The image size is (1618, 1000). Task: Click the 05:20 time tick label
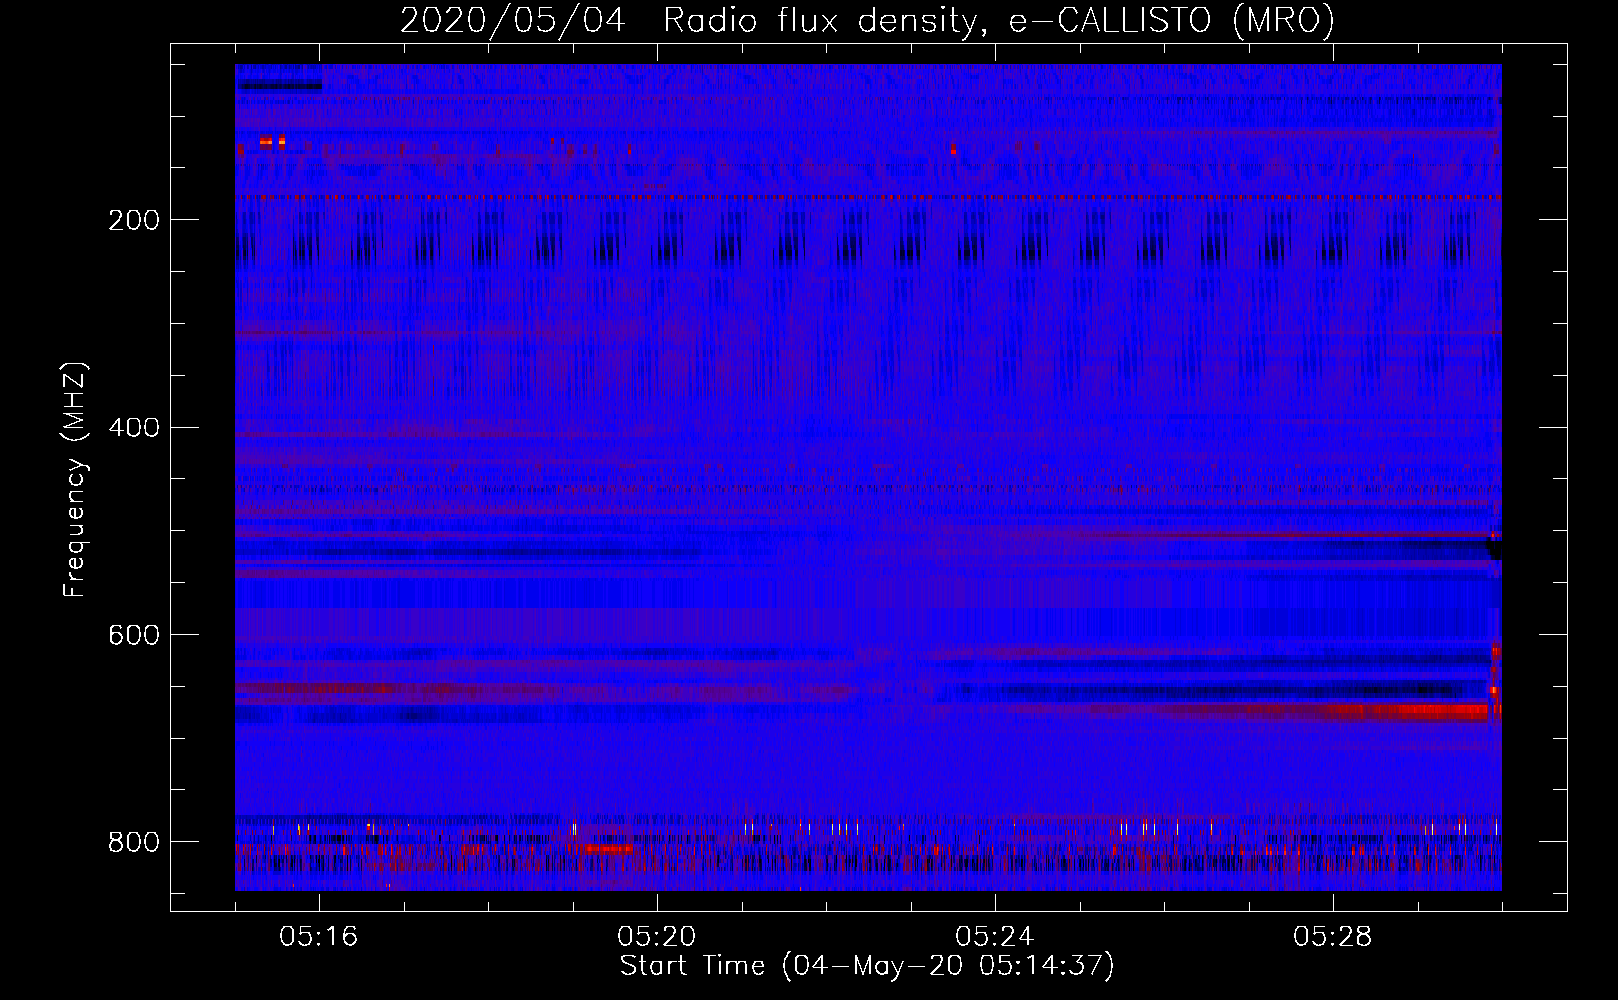coord(657,937)
